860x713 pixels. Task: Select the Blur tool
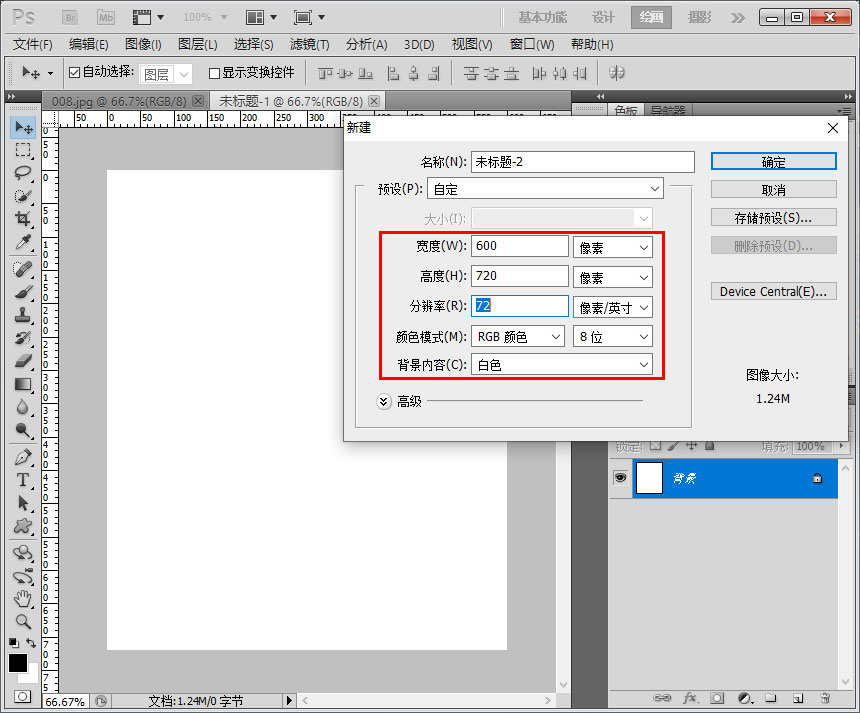point(23,407)
